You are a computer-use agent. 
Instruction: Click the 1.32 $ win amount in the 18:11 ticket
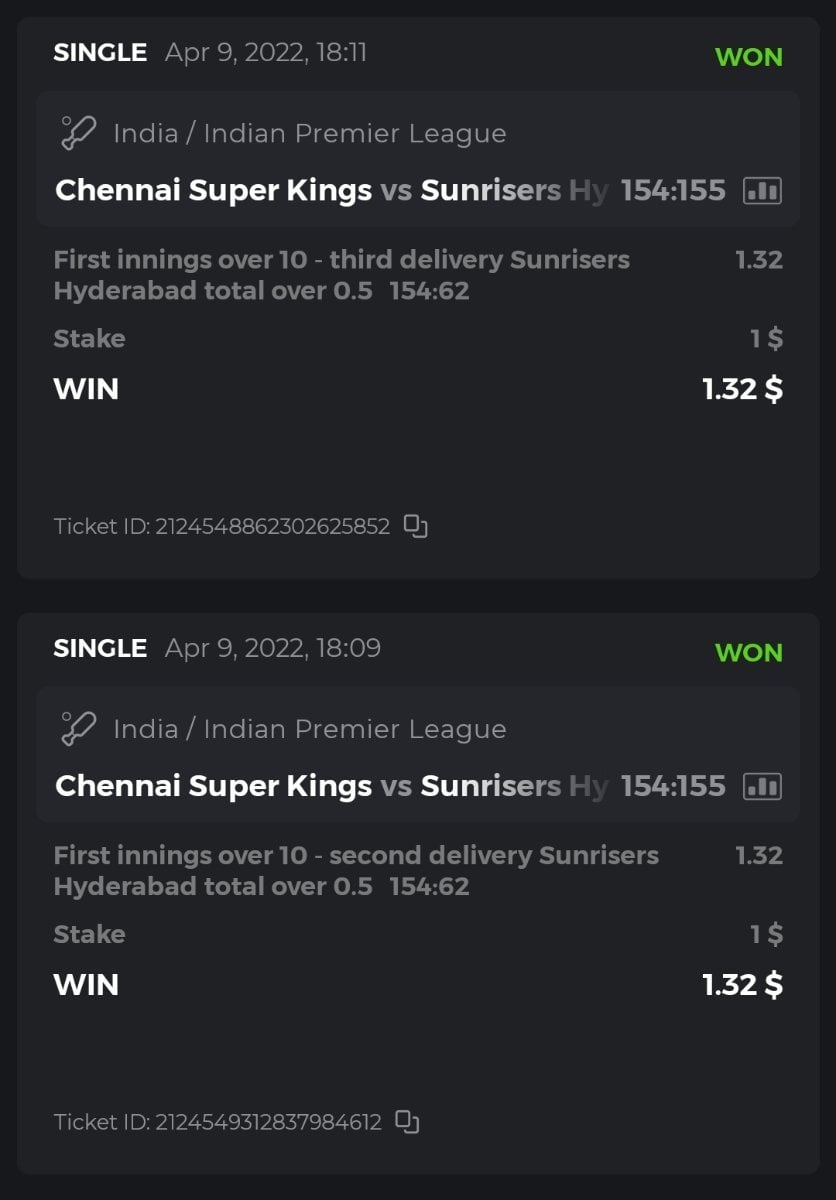click(x=742, y=389)
